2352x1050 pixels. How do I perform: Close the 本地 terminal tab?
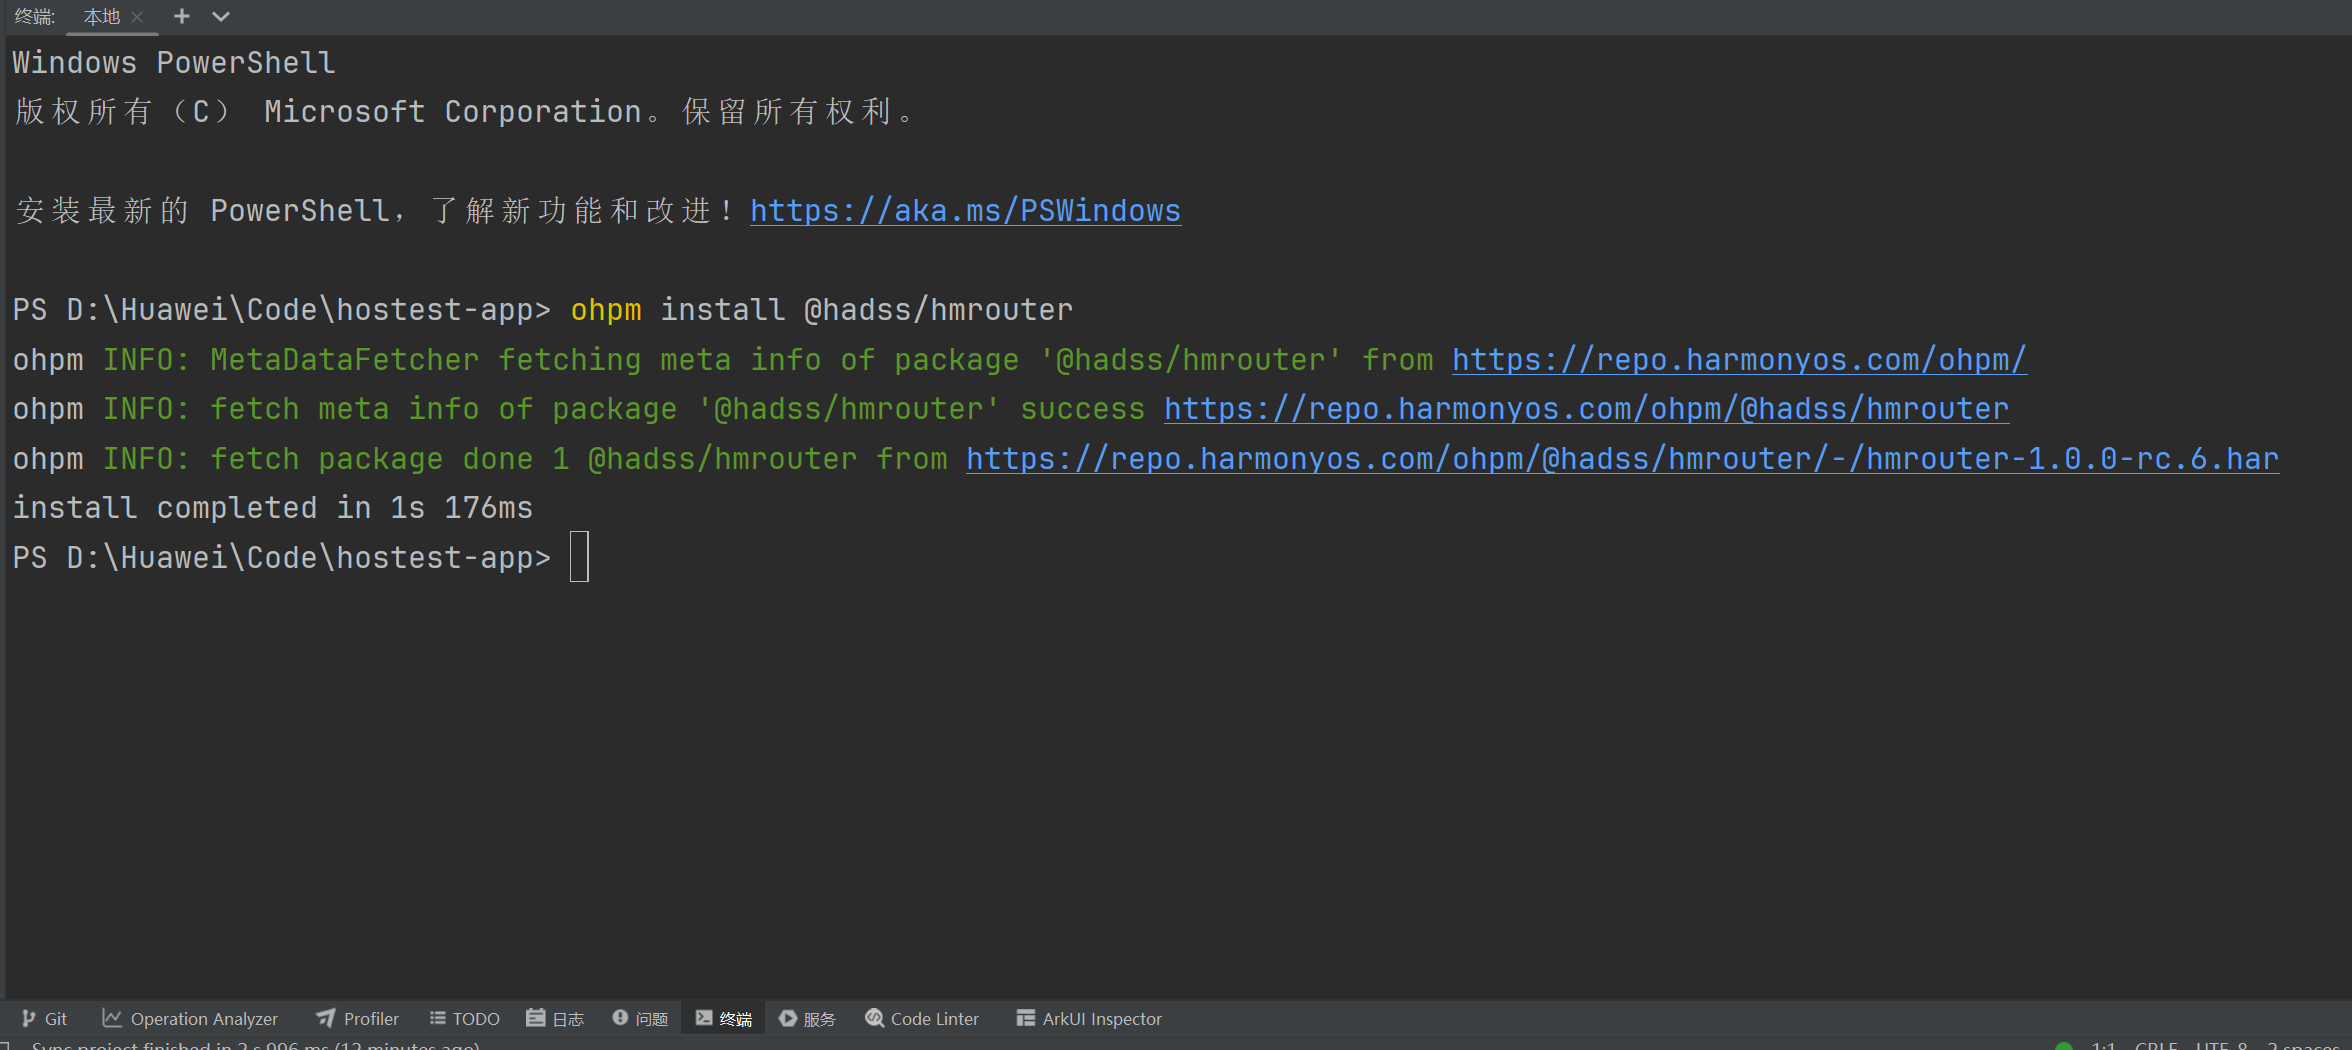138,17
